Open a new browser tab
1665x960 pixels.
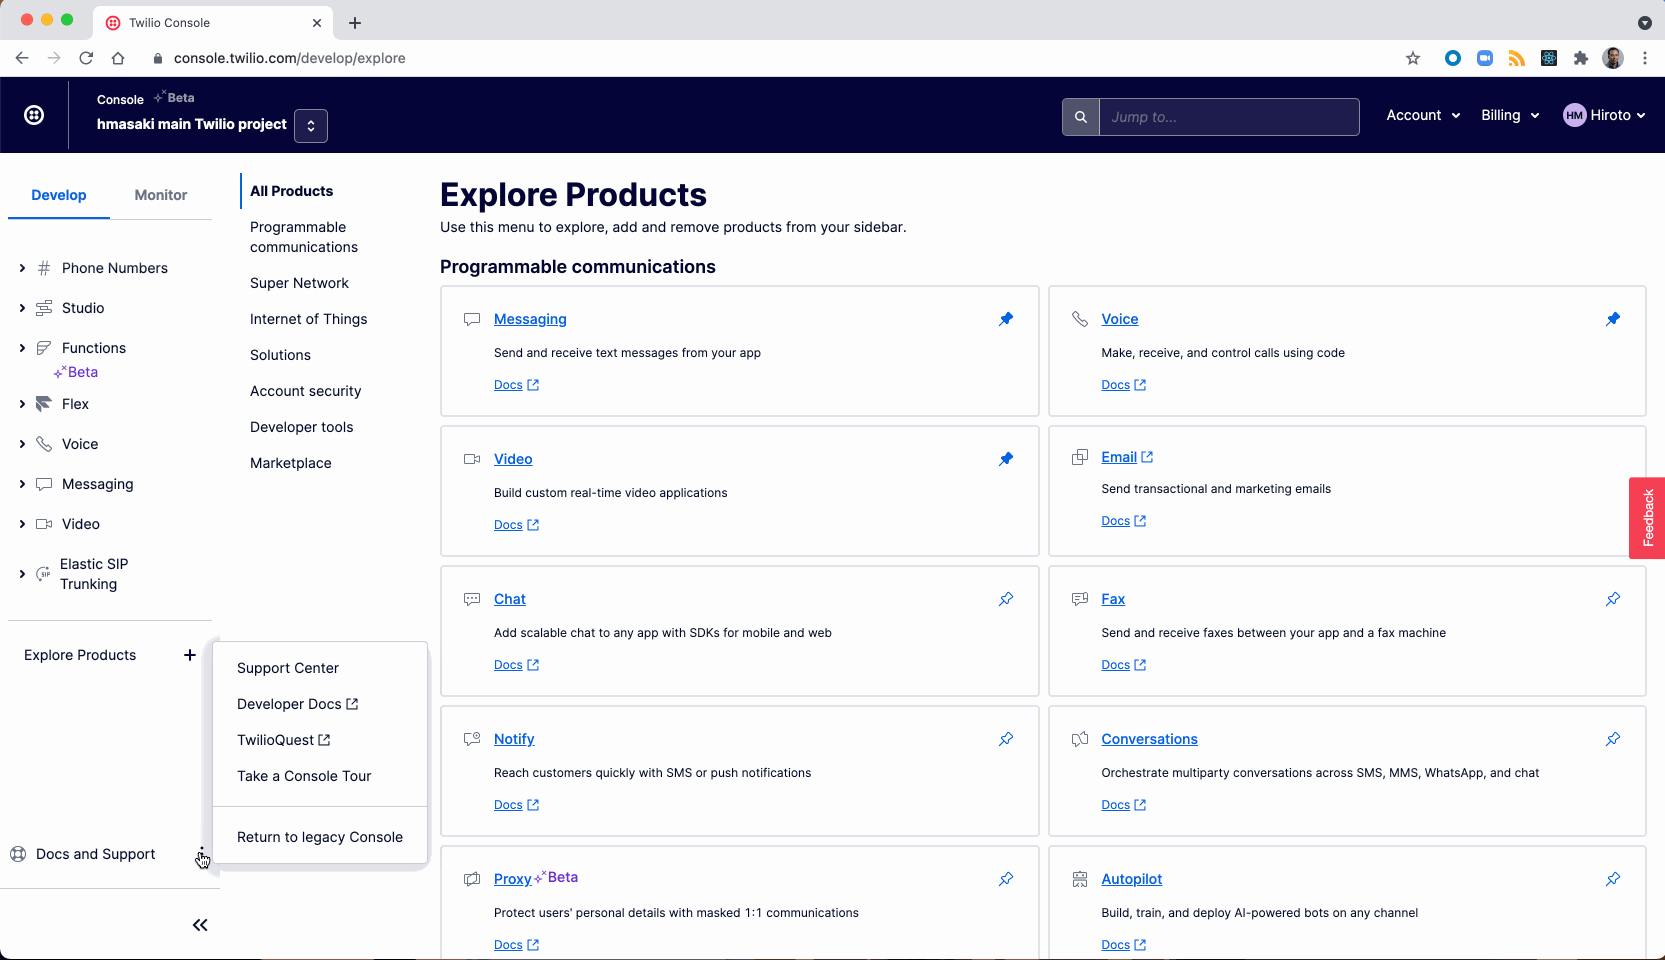(355, 22)
